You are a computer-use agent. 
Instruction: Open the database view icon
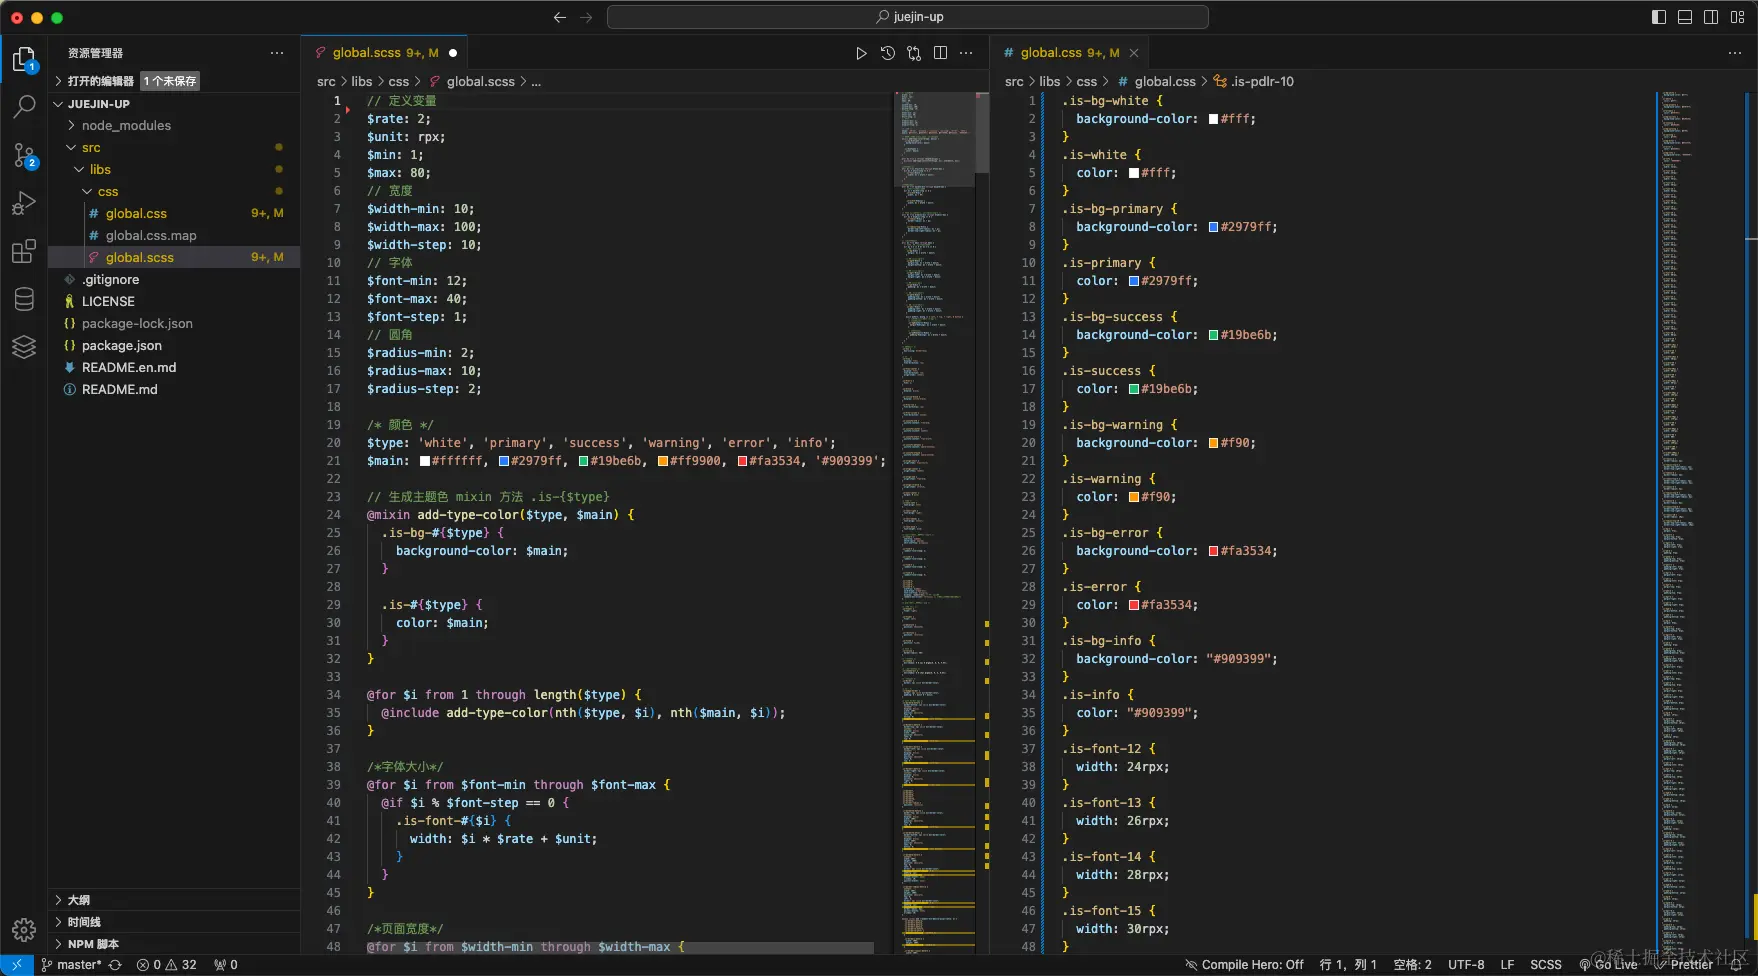click(24, 299)
